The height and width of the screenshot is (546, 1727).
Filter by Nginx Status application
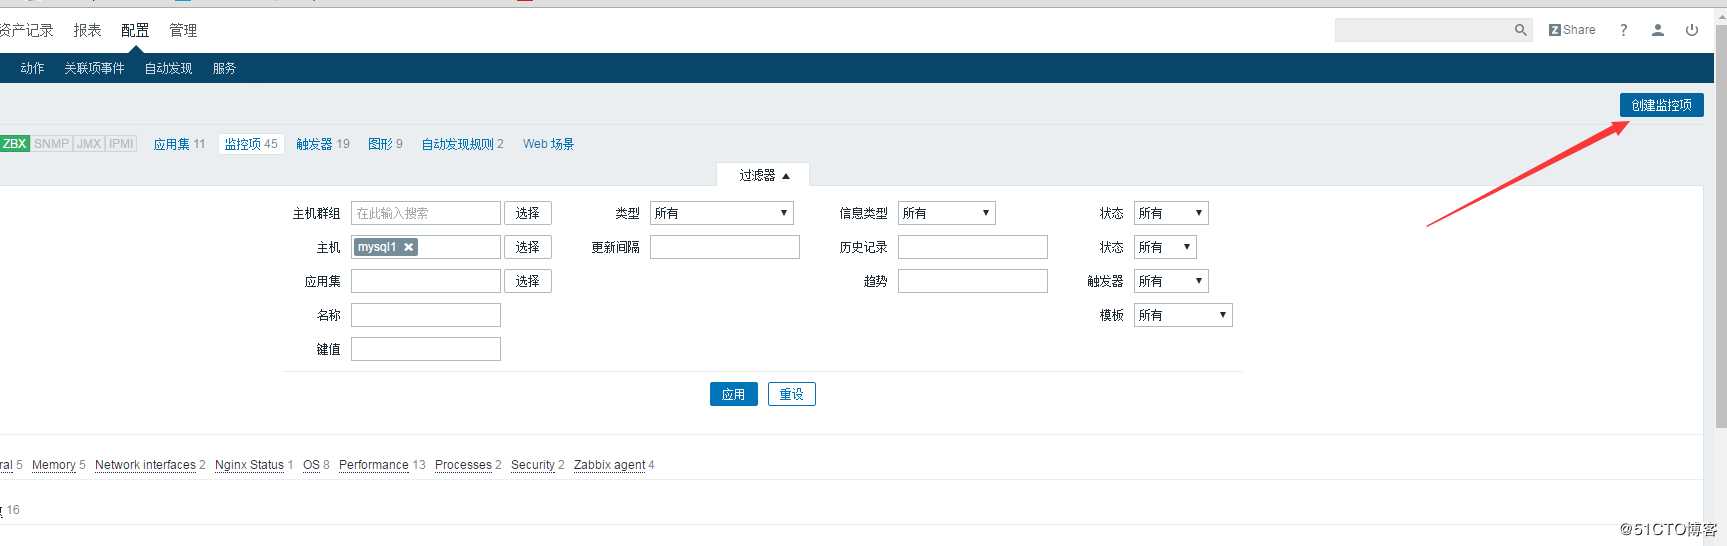point(249,465)
